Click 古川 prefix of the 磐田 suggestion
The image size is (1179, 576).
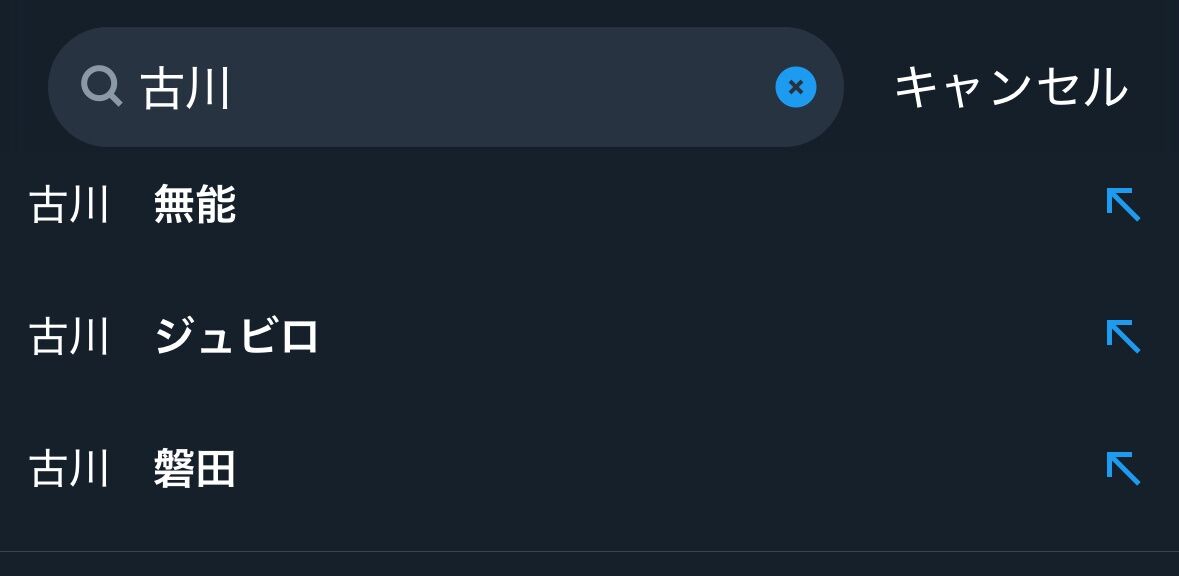(69, 469)
